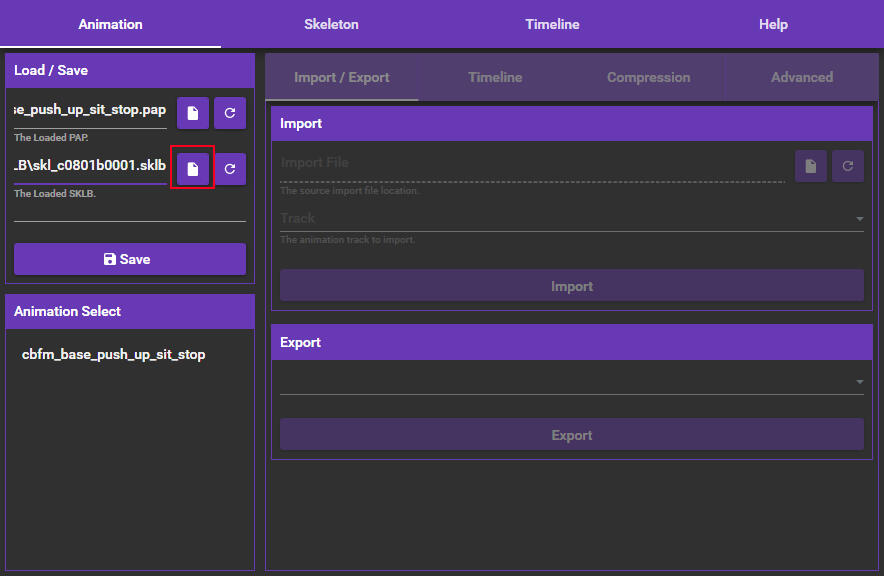
Task: Click the Import File path field
Action: click(532, 163)
